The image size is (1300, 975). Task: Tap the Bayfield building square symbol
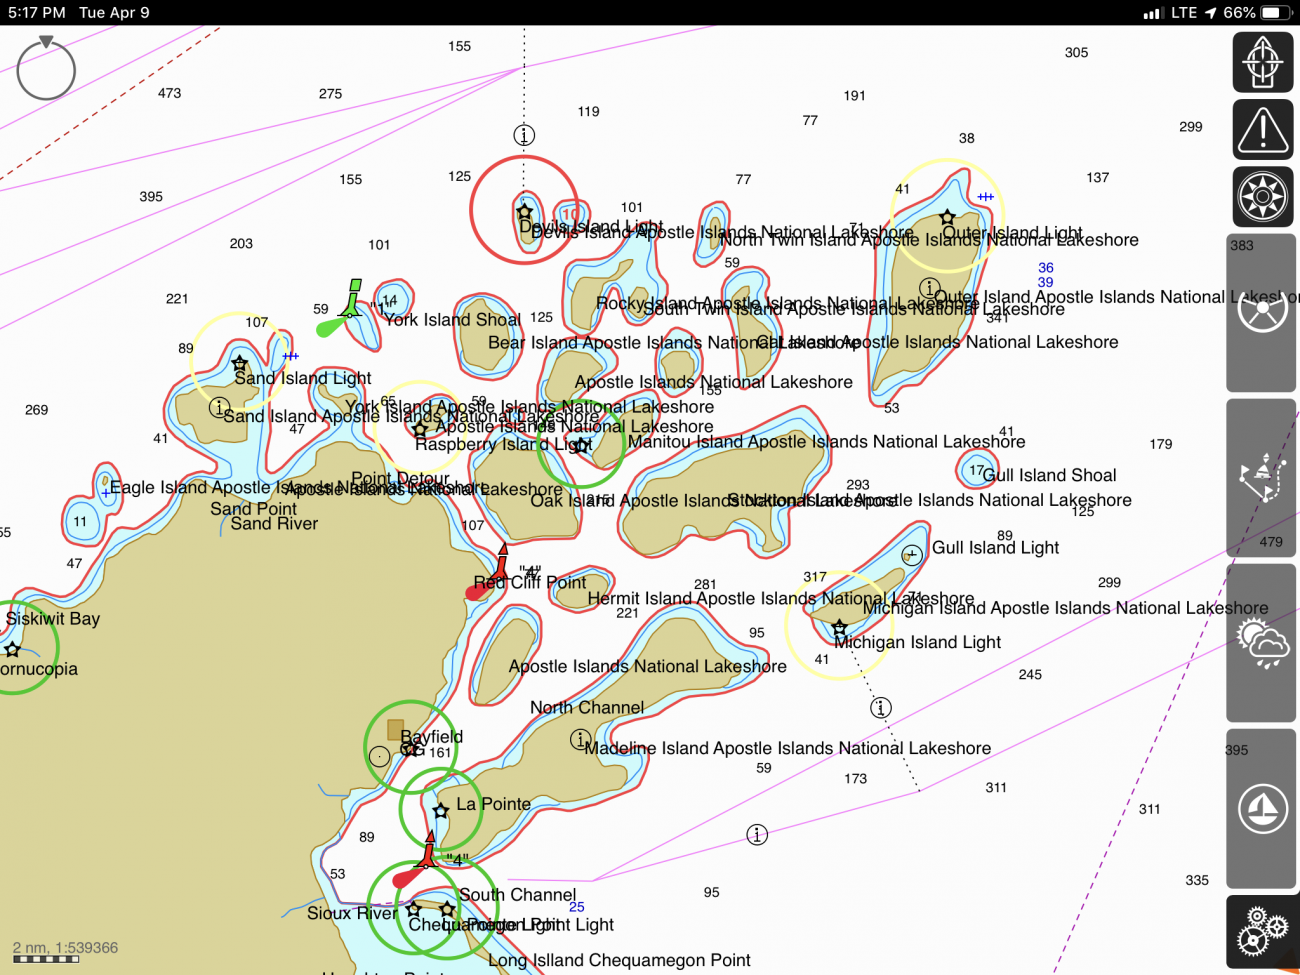point(395,730)
